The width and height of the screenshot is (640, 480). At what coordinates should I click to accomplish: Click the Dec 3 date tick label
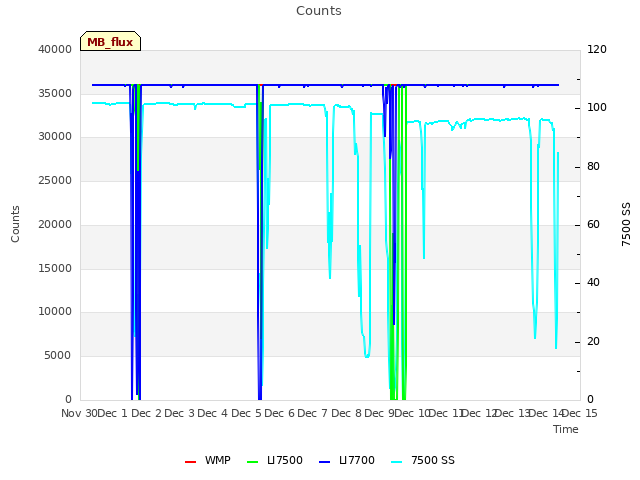point(180,413)
